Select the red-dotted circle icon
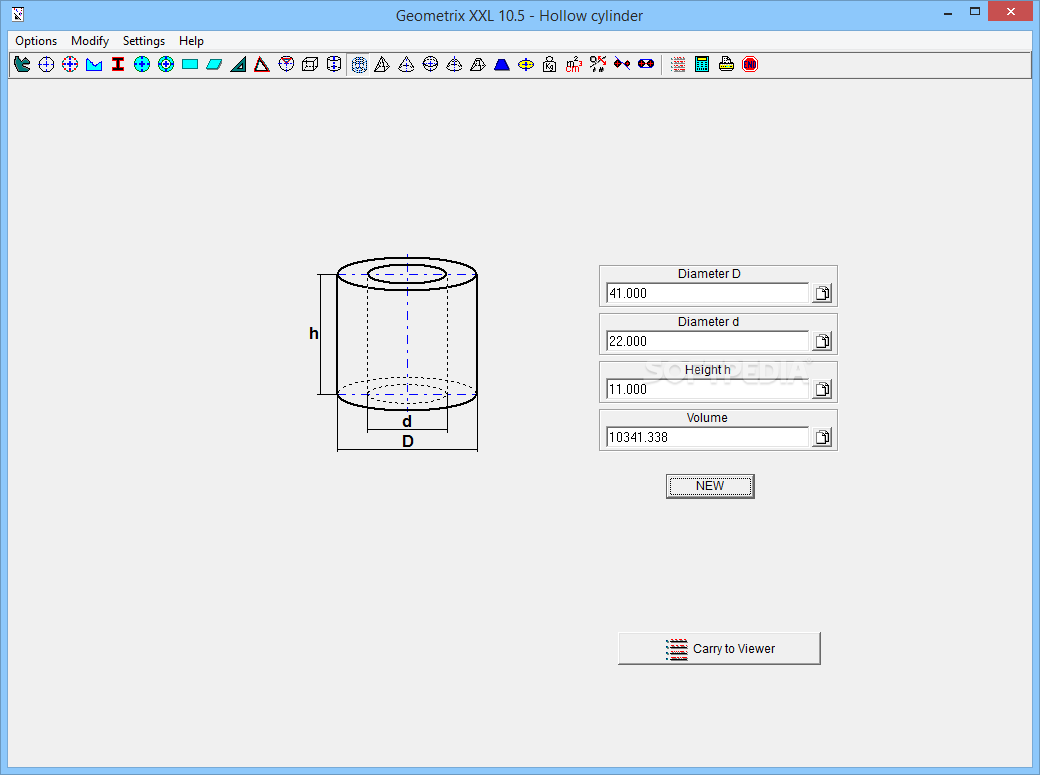Image resolution: width=1040 pixels, height=775 pixels. point(70,64)
